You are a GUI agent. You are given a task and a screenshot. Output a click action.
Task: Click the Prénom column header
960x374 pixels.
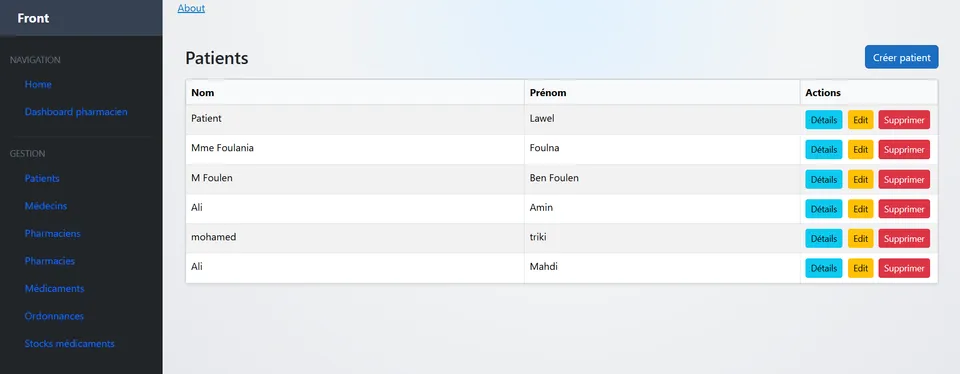(x=662, y=92)
